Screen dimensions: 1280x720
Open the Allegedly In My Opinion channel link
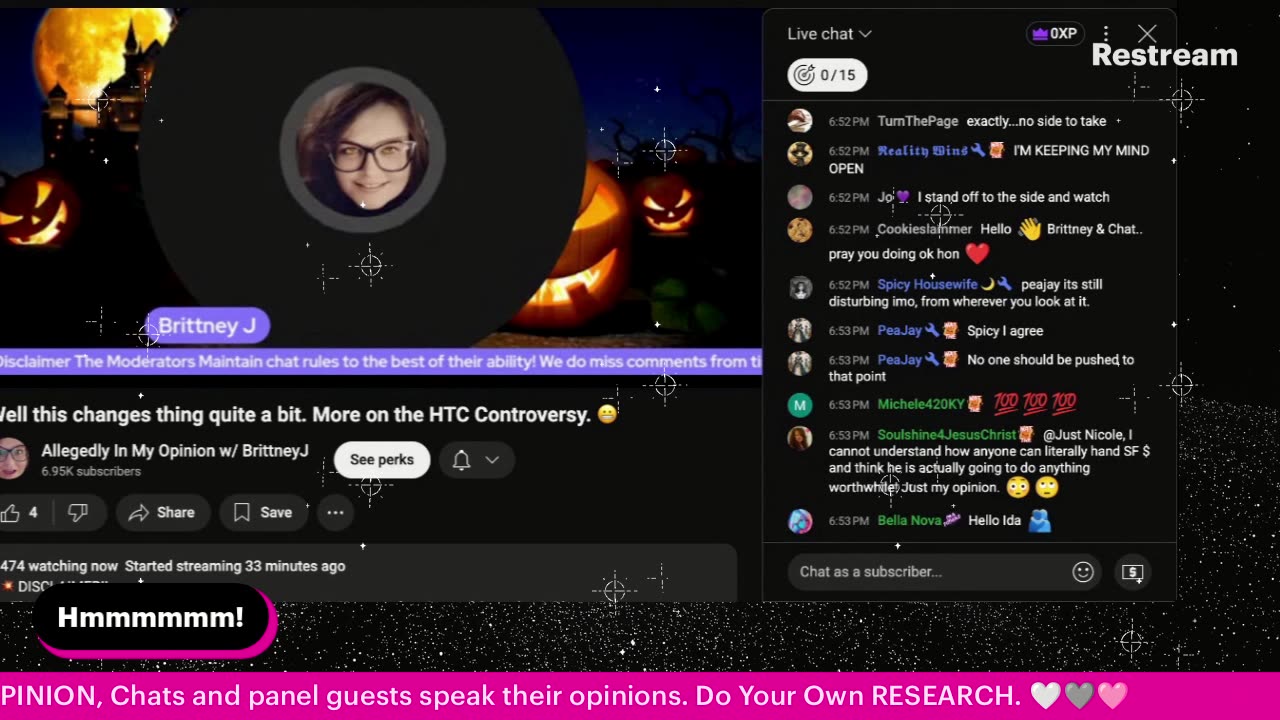175,451
